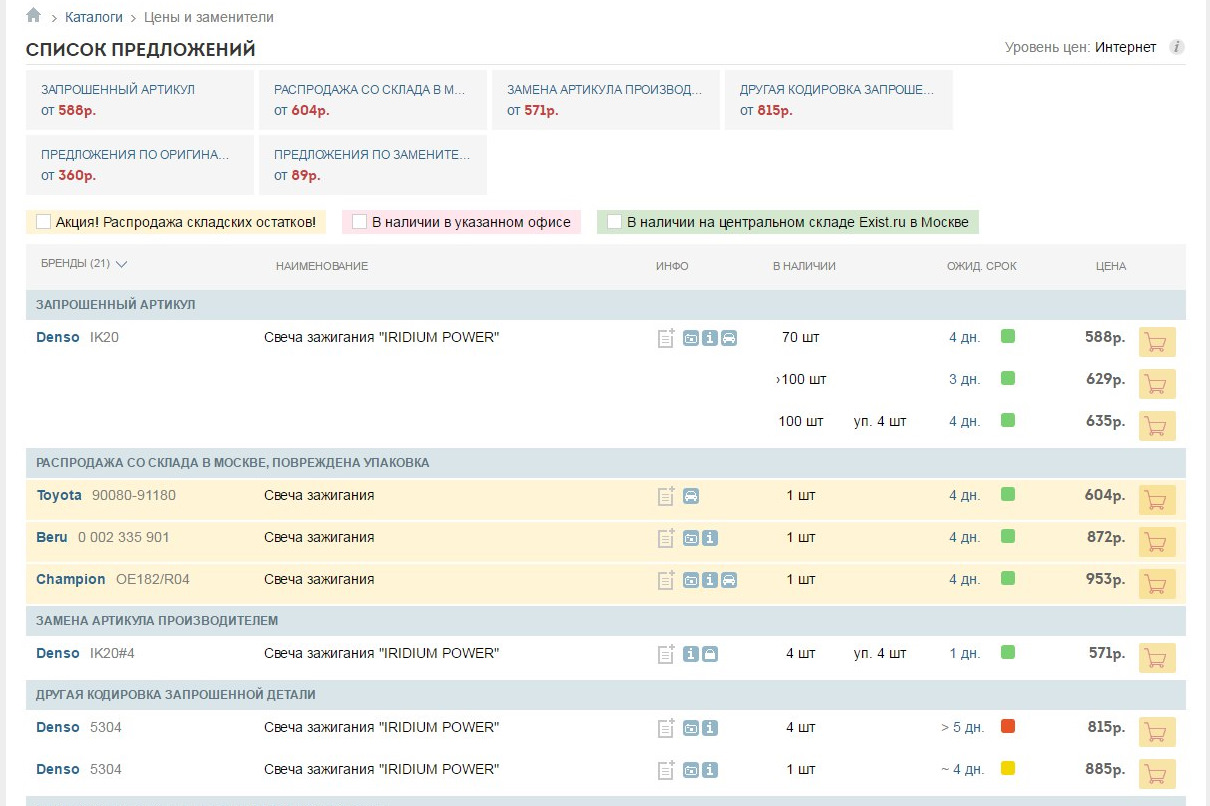Select 'Другая кодировка запроше...' tile
This screenshot has height=806, width=1210.
(839, 100)
